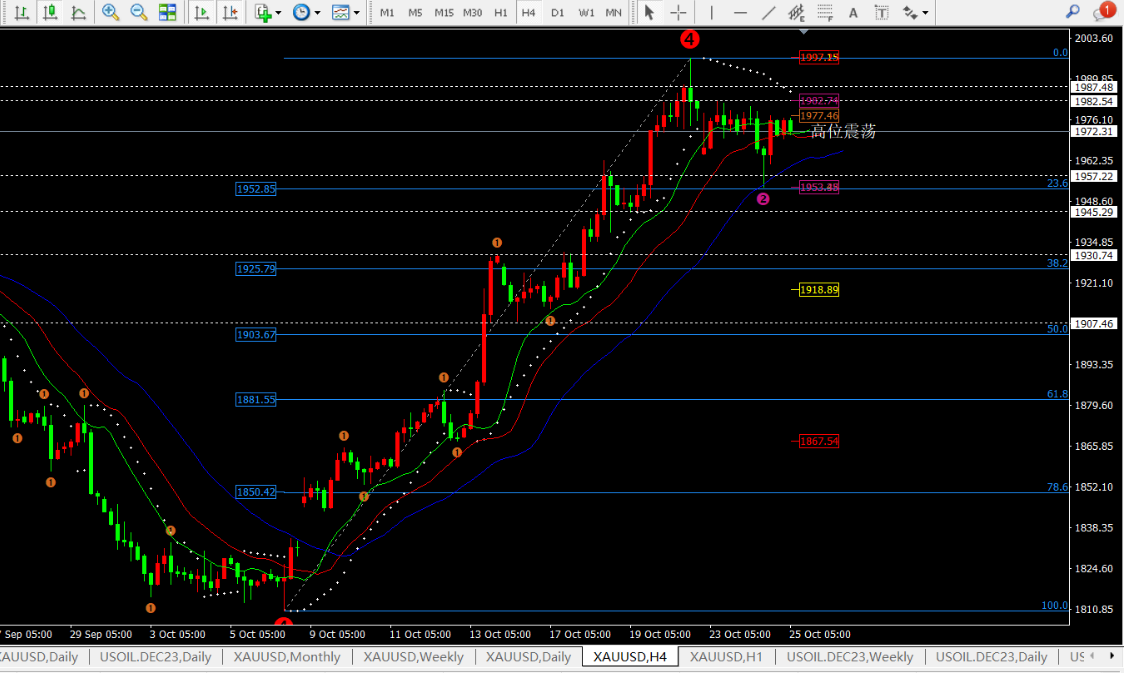
Task: Click the 1903.67 Fibonacci level label
Action: point(256,335)
